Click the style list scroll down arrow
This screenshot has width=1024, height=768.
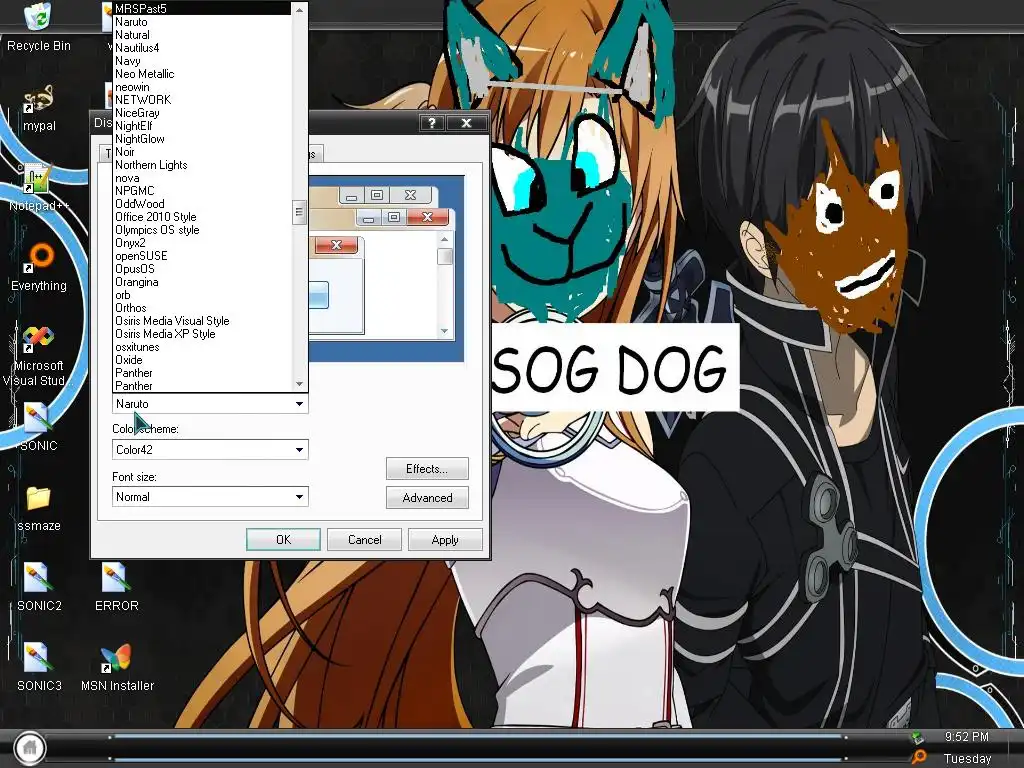click(x=299, y=385)
